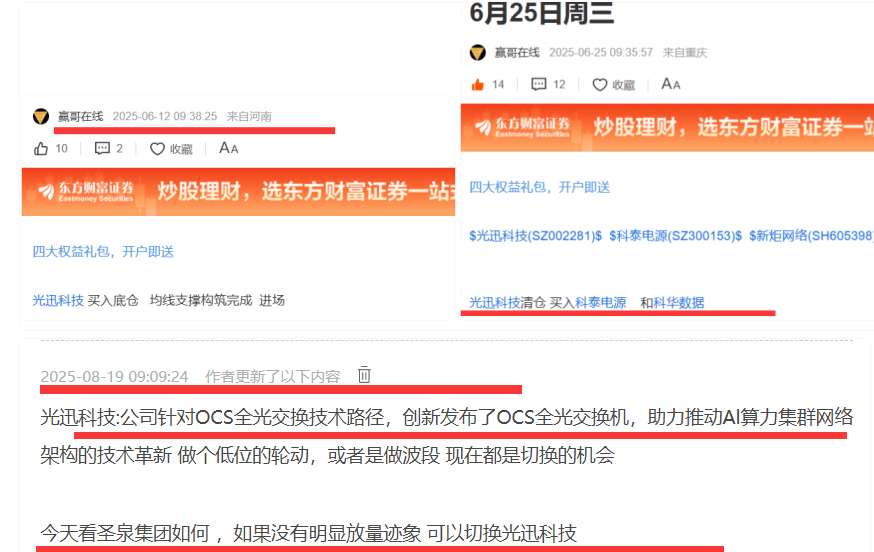Click the line starting 今天看圣泉集团如何
This screenshot has height=552, width=874.
pos(308,534)
